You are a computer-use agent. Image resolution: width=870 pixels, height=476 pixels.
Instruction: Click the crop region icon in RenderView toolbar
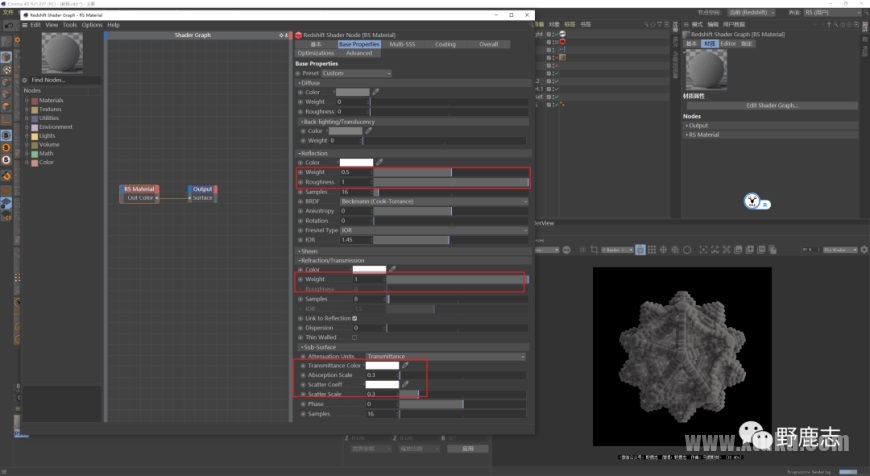594,250
